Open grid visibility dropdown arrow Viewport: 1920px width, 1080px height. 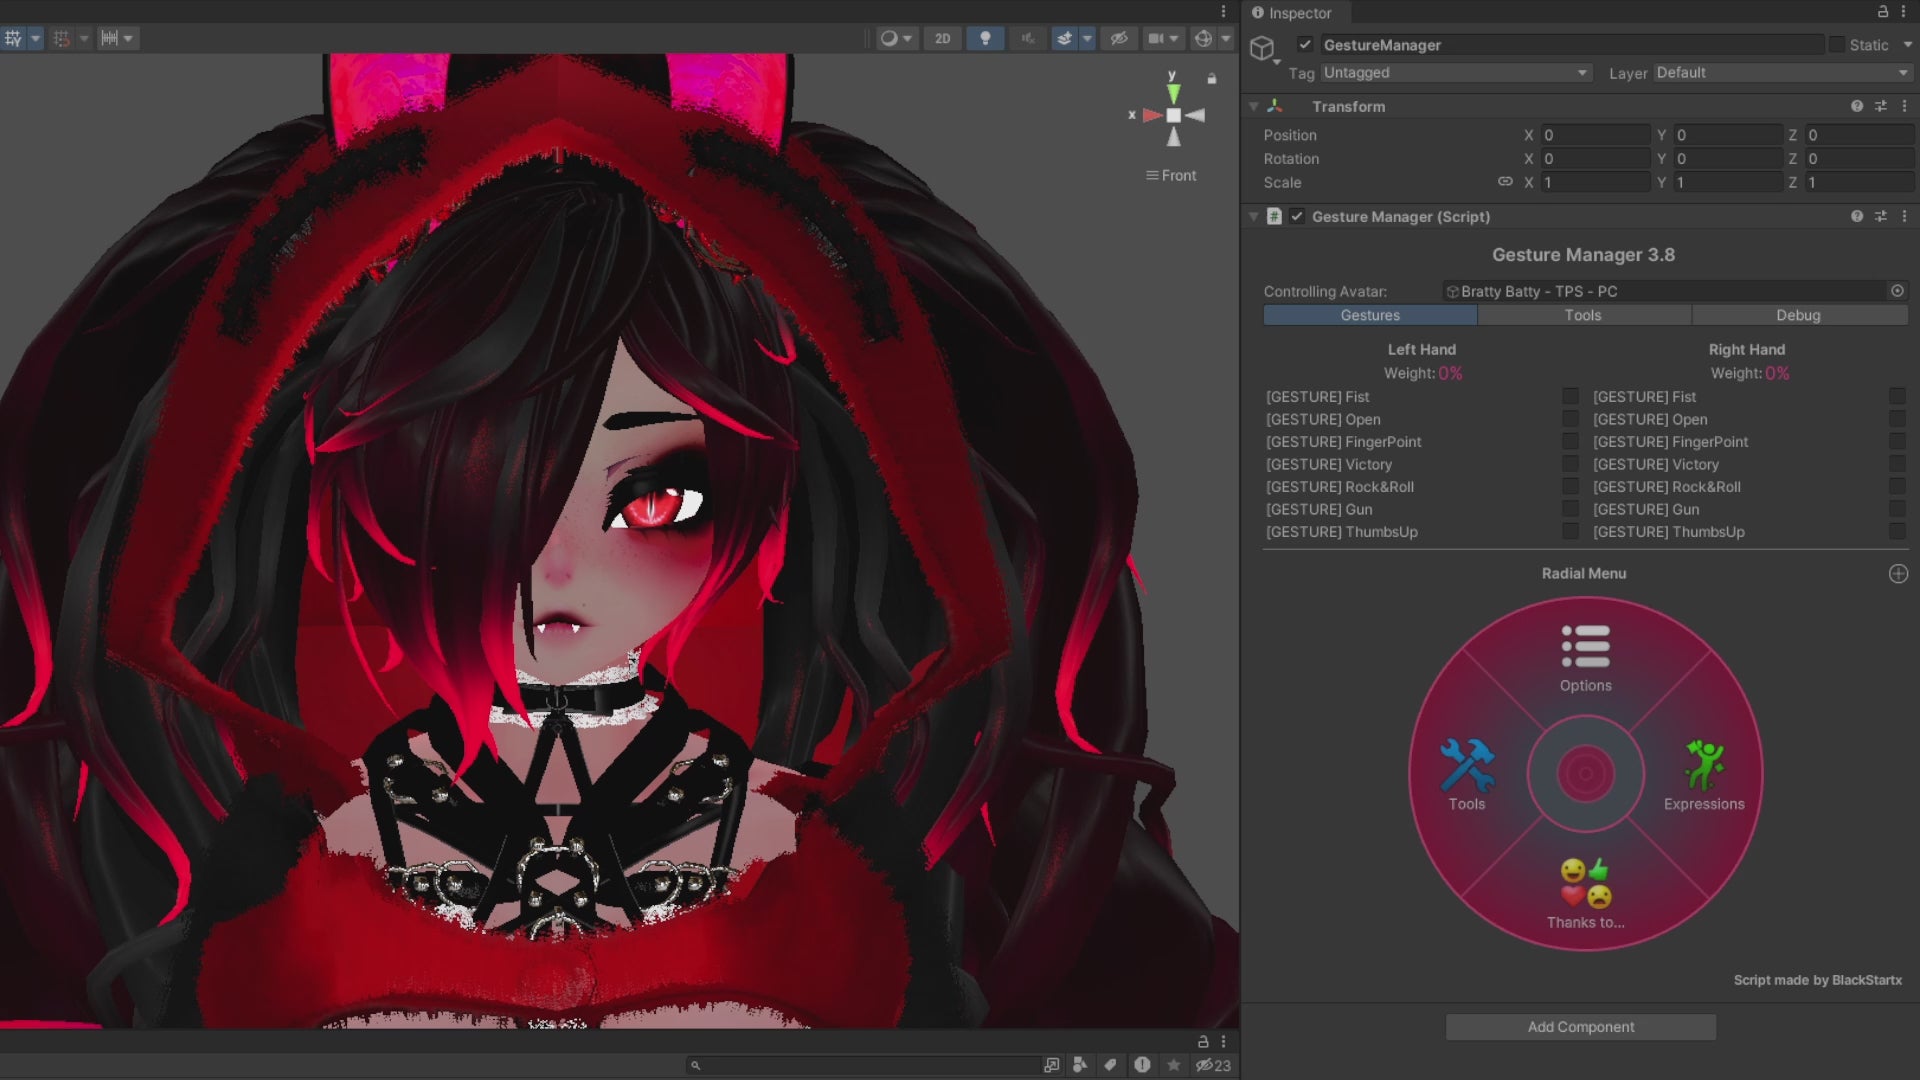point(35,38)
